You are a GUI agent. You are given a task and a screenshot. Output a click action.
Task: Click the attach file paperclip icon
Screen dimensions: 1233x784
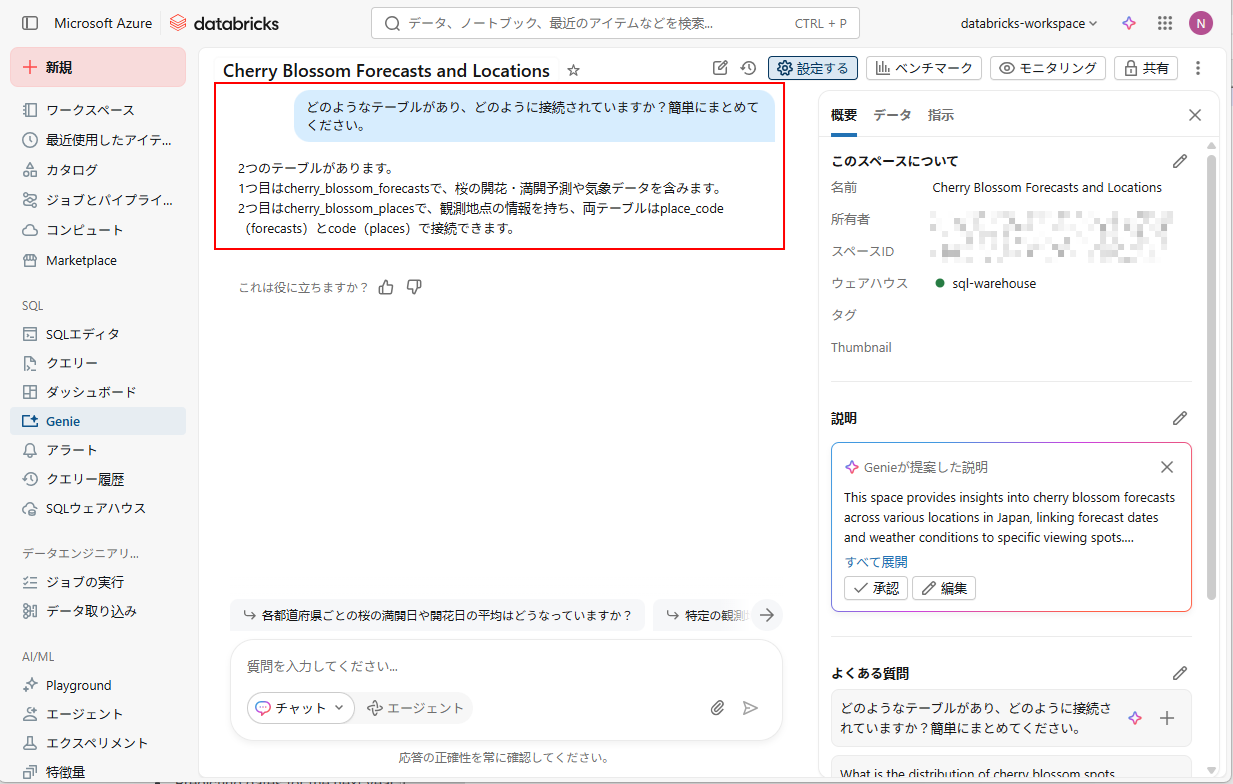(x=717, y=708)
